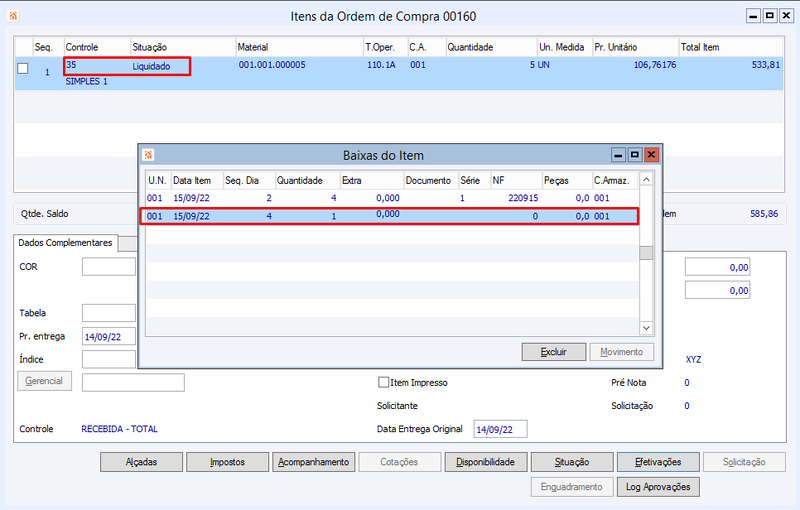800x510 pixels.
Task: Select baixa row with NF 220915
Action: [x=392, y=198]
